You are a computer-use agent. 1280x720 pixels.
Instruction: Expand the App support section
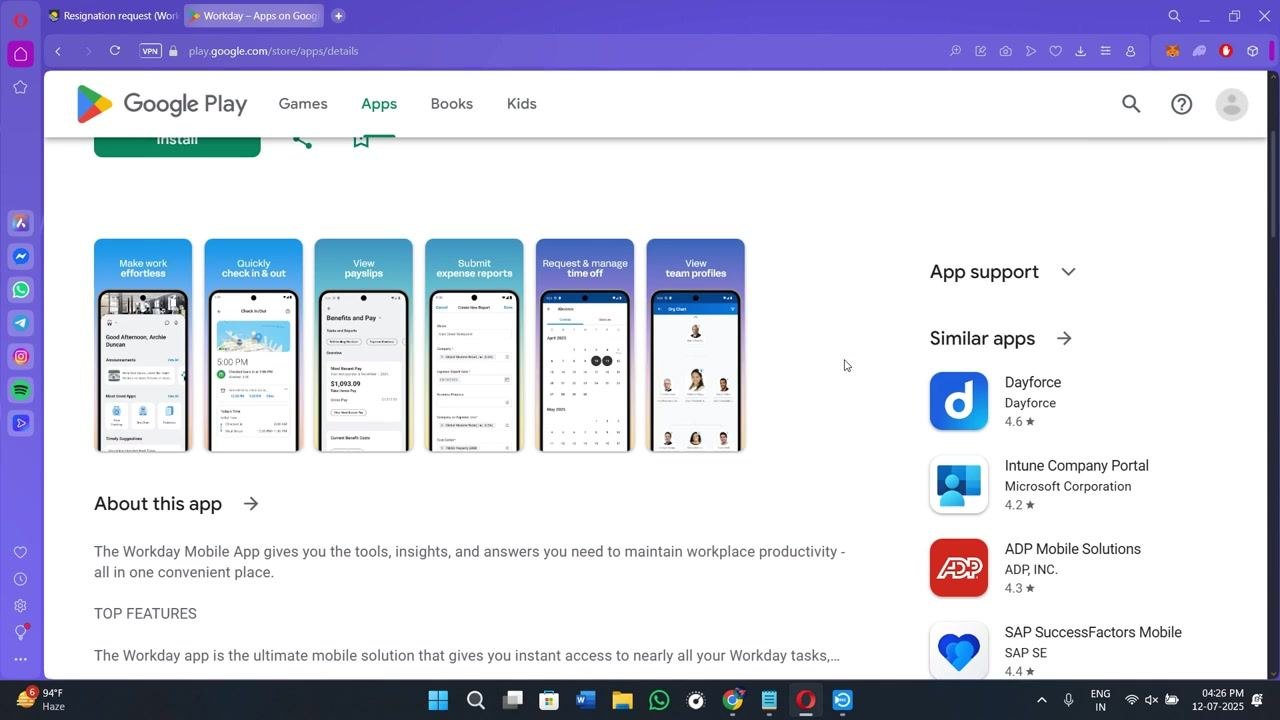point(1068,272)
